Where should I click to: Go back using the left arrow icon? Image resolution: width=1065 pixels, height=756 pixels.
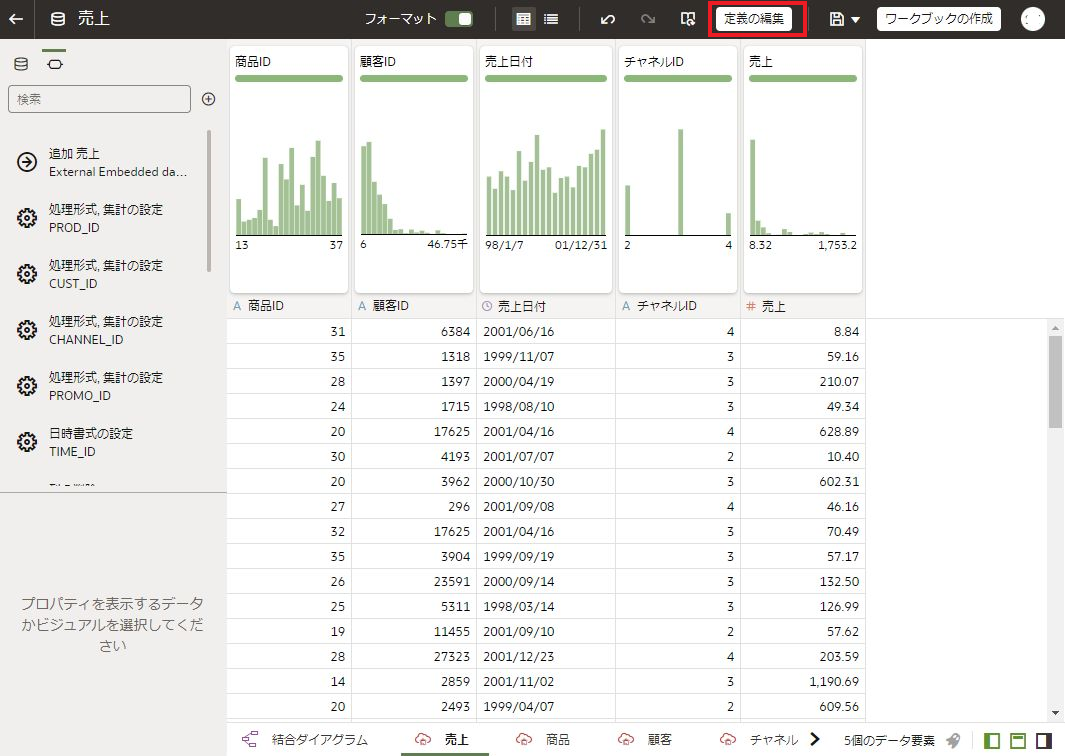tap(16, 19)
